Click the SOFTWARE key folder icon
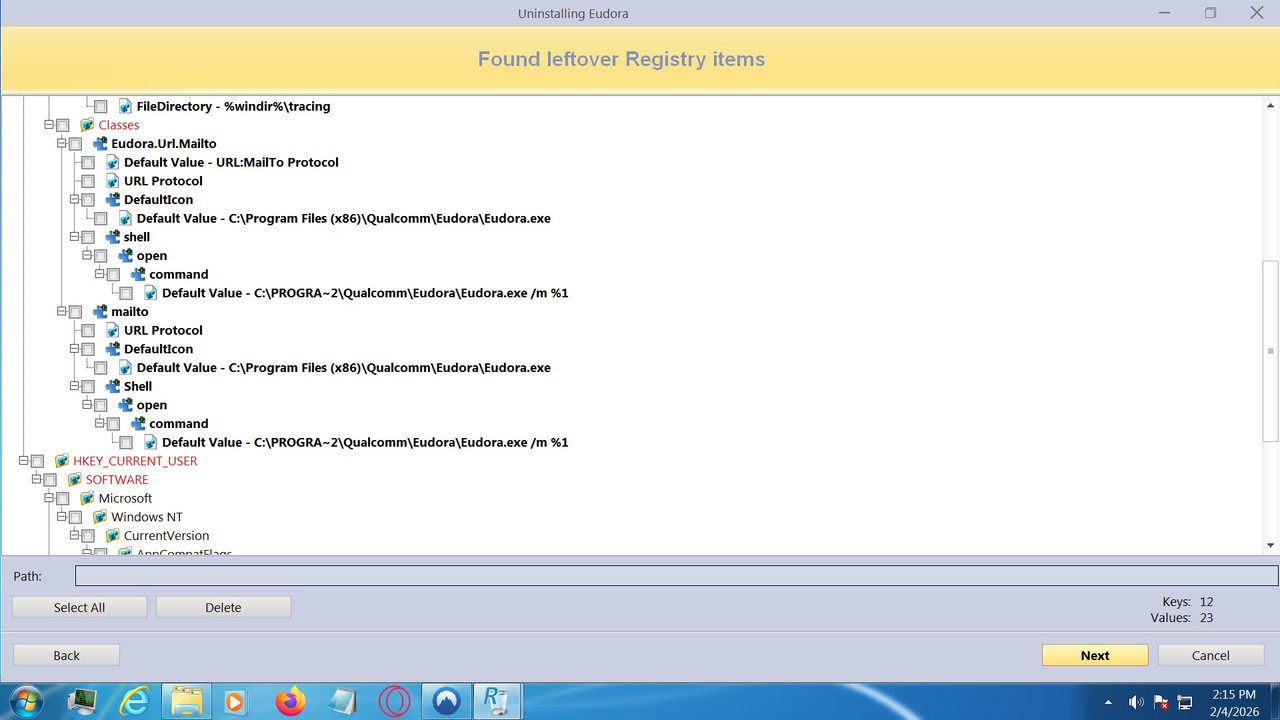The height and width of the screenshot is (720, 1280). pyautogui.click(x=74, y=480)
